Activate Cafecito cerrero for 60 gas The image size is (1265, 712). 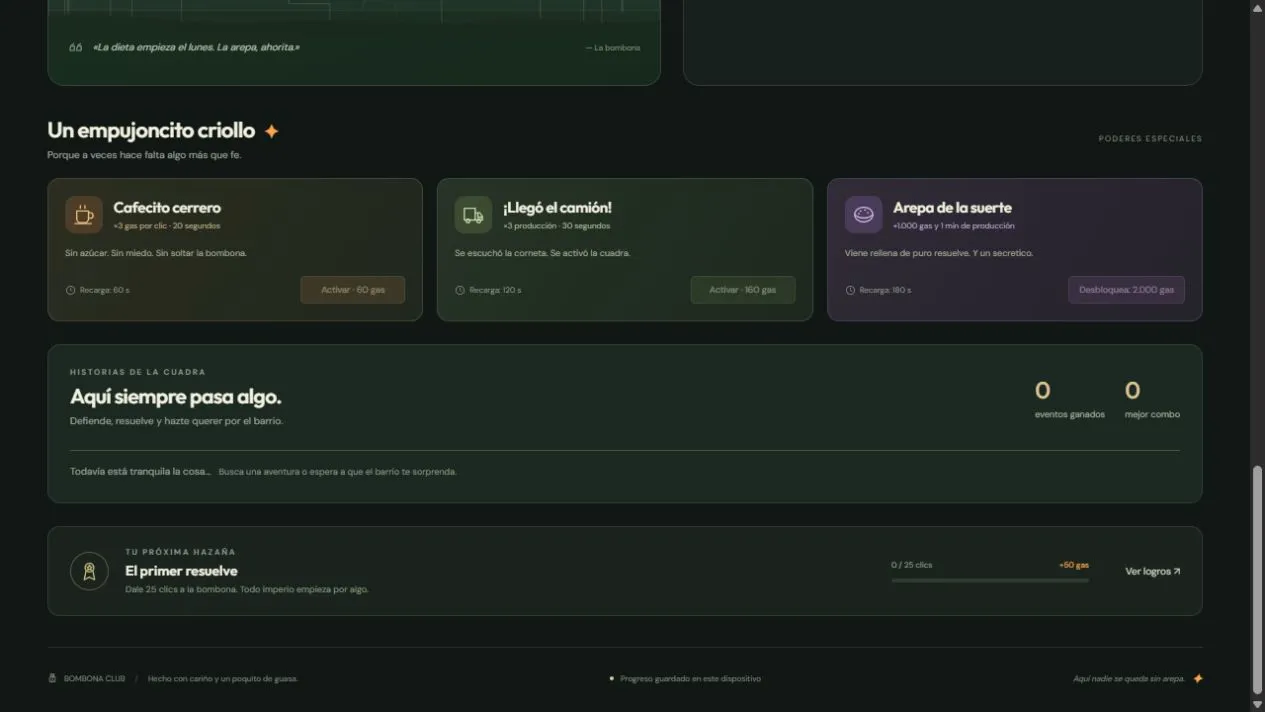coord(353,290)
